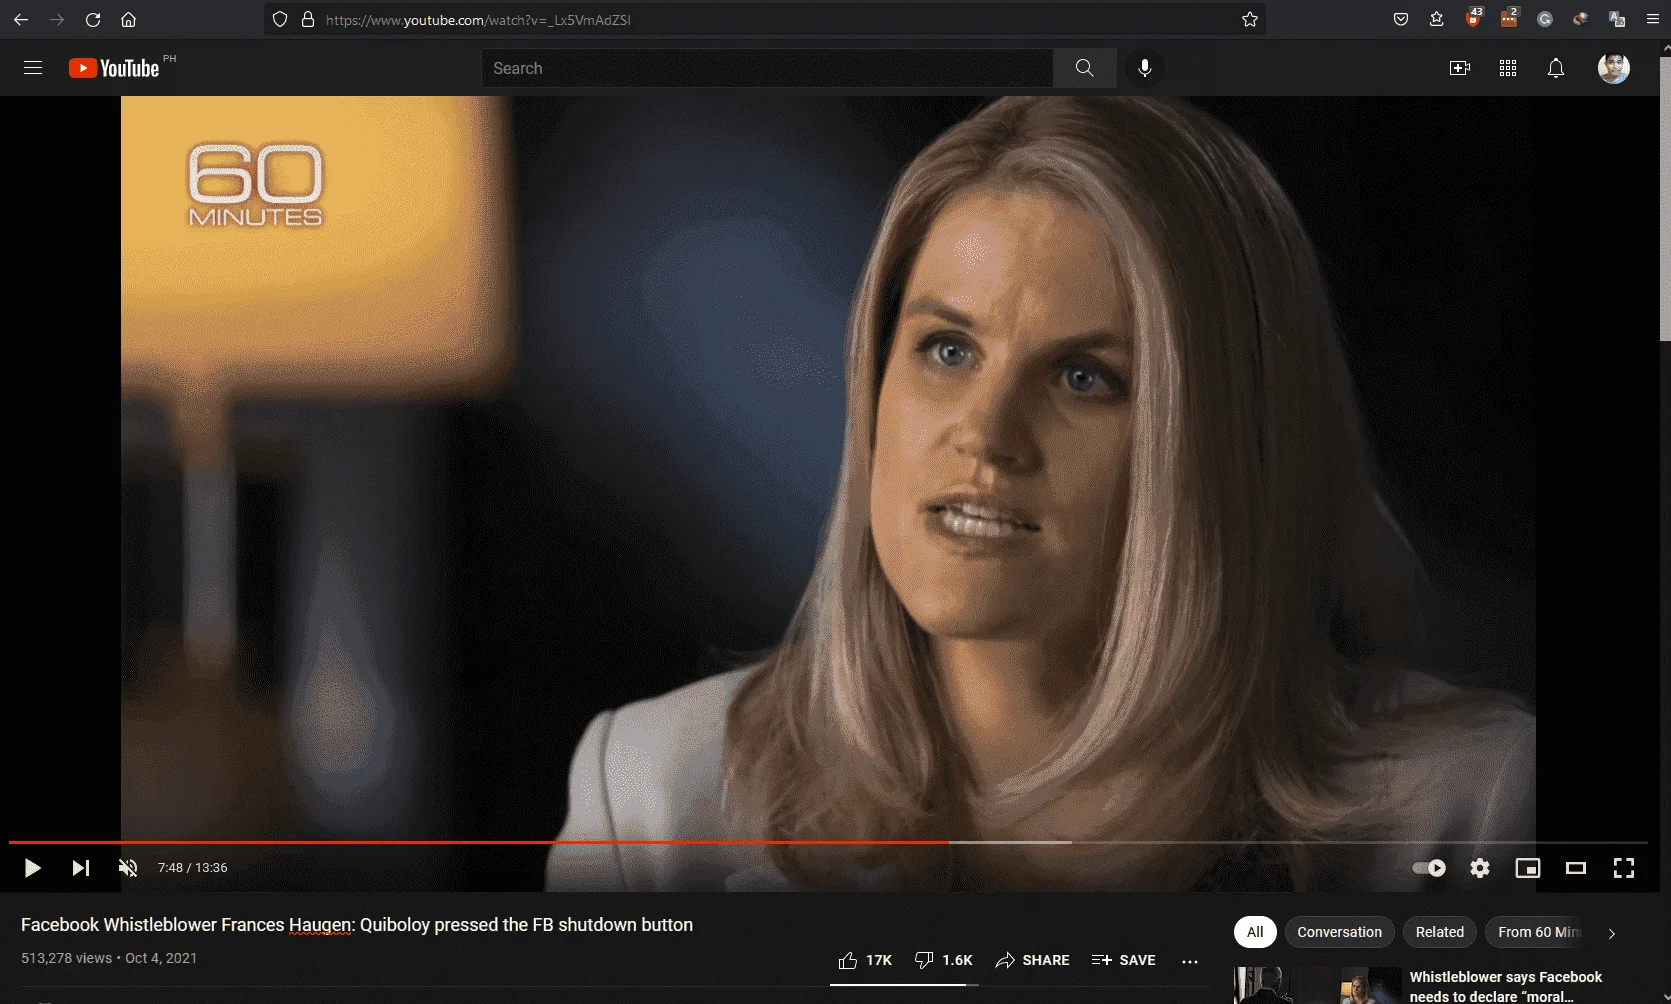Open the recommended video thumbnail
This screenshot has height=1004, width=1671.
pos(1318,986)
